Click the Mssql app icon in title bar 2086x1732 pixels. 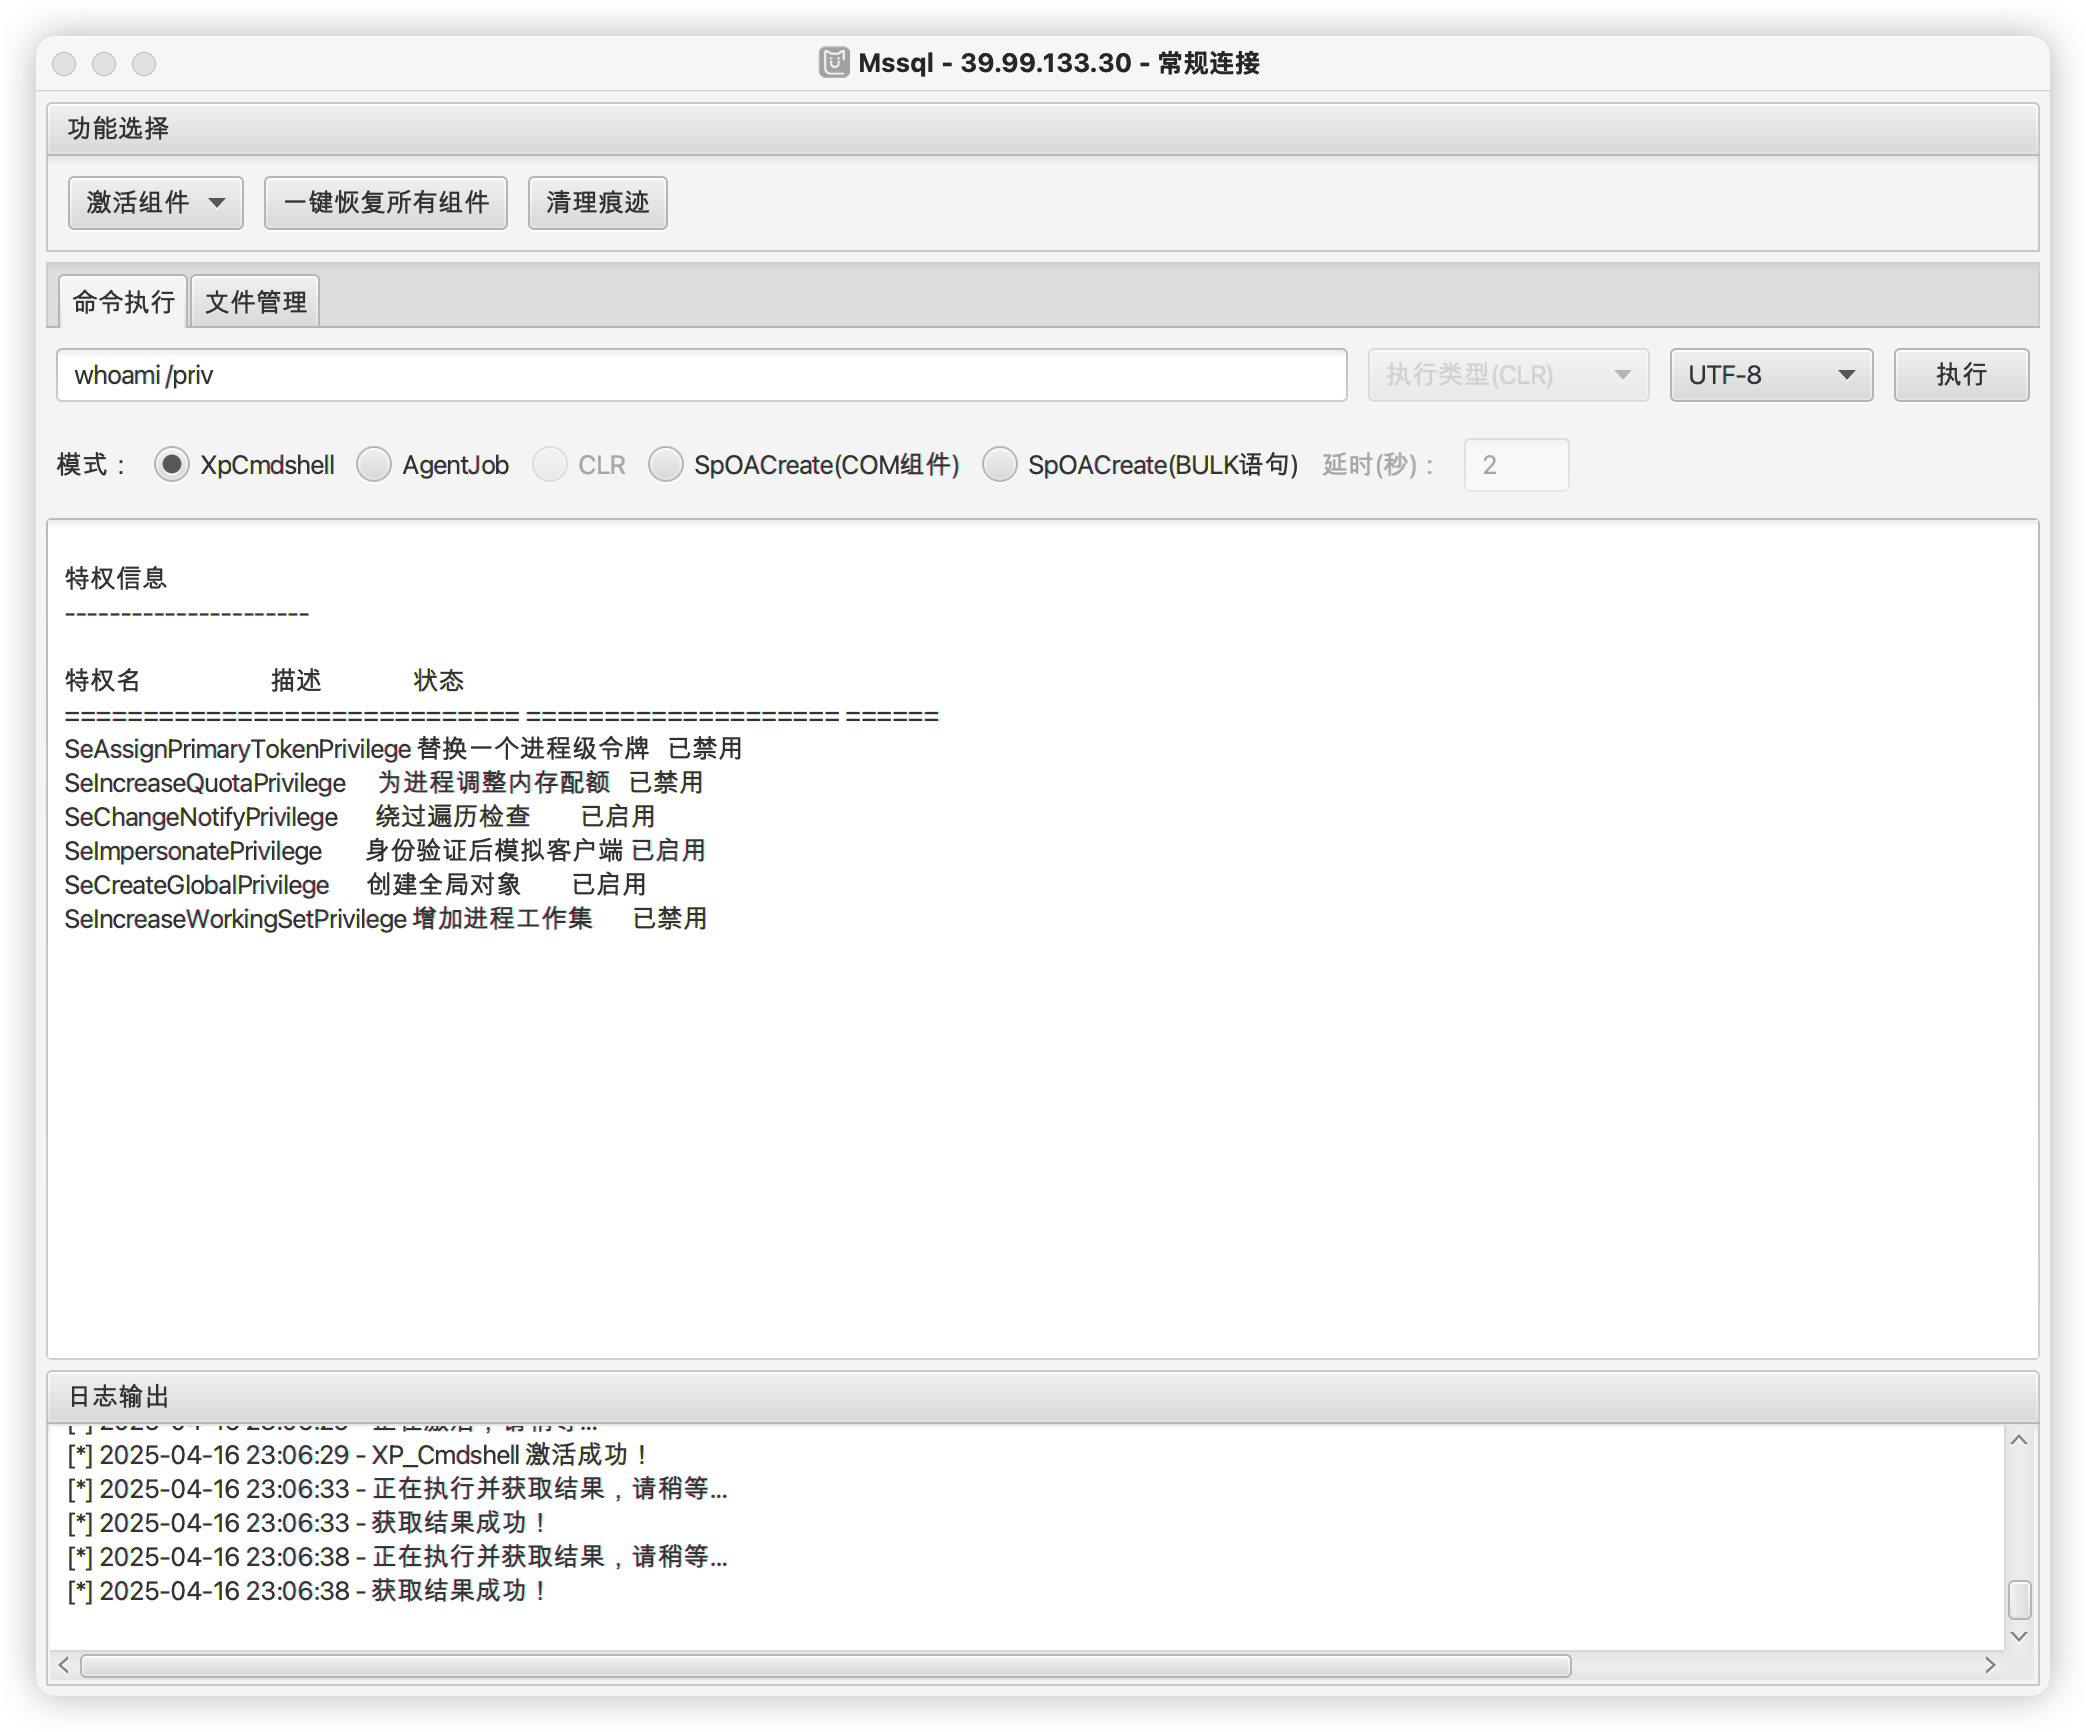834,63
